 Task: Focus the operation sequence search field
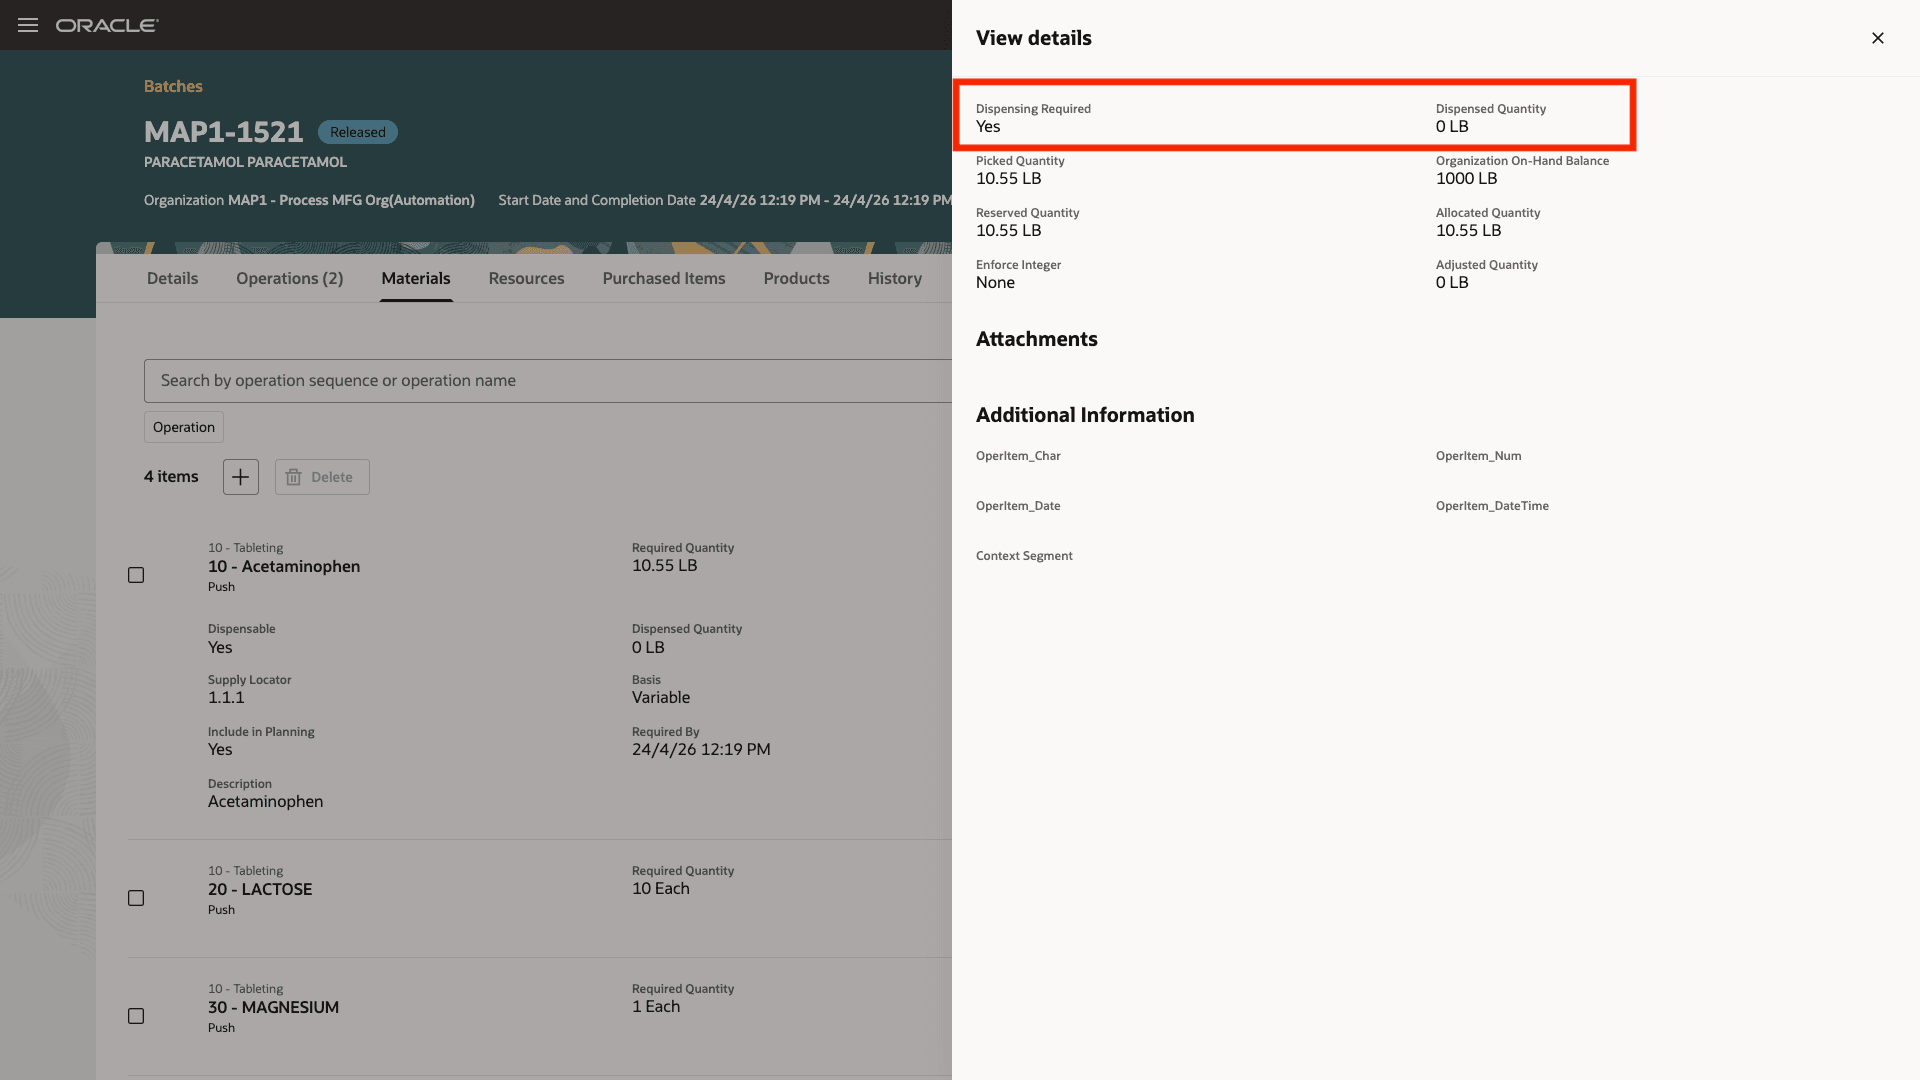pos(548,381)
